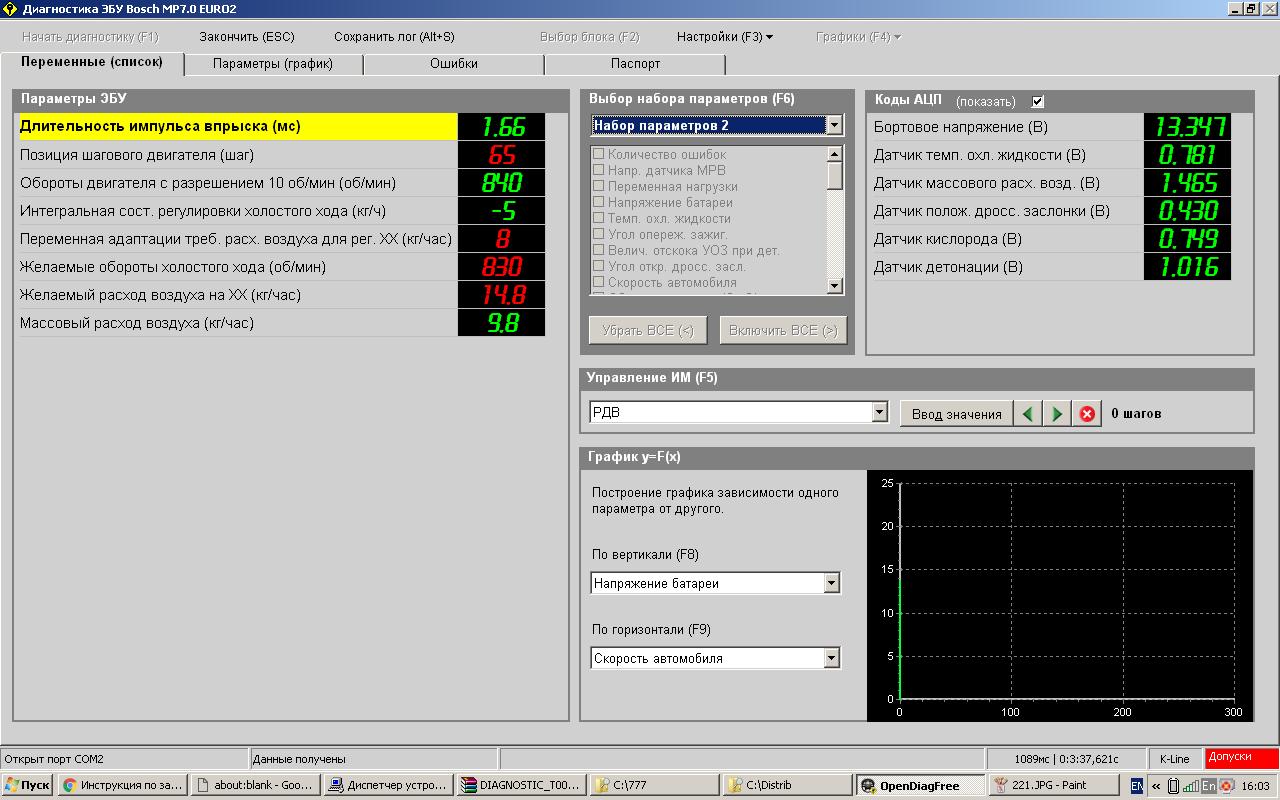
Task: Click Начать диагностику (F1)
Action: [90, 37]
